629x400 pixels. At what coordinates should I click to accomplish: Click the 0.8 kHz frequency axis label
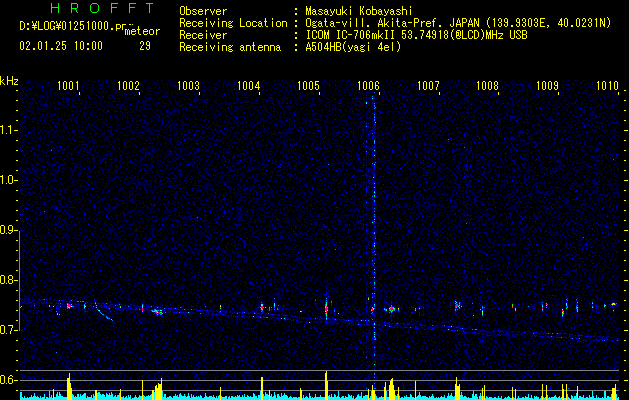[x=8, y=280]
